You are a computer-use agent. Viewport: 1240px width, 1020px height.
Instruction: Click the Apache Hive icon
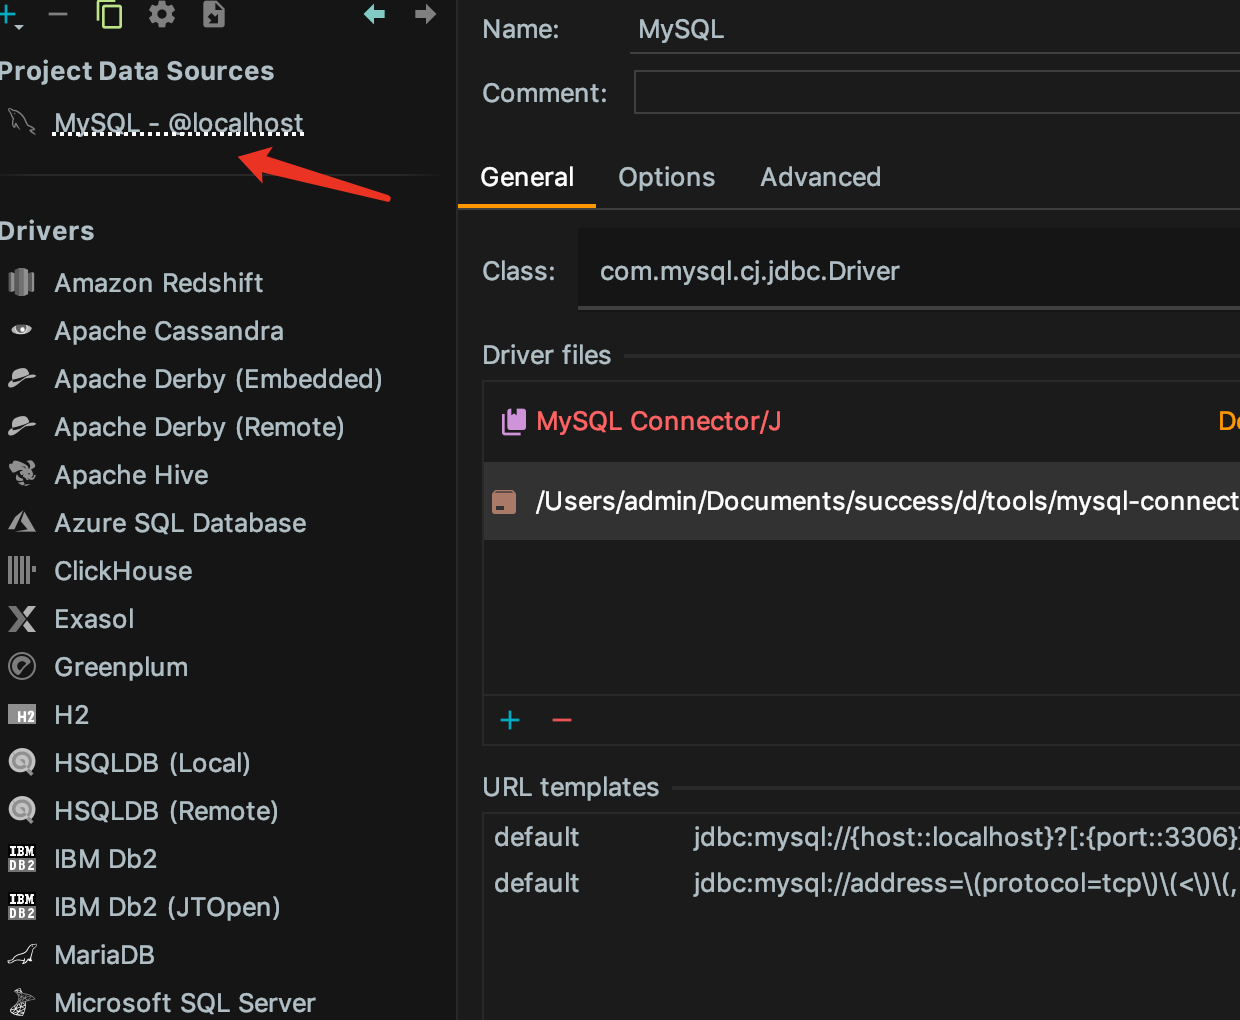[22, 472]
